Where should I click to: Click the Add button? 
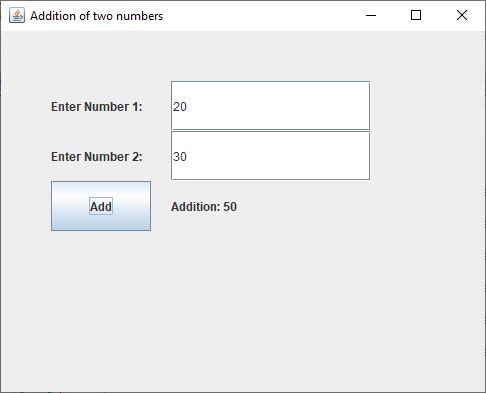tap(101, 206)
